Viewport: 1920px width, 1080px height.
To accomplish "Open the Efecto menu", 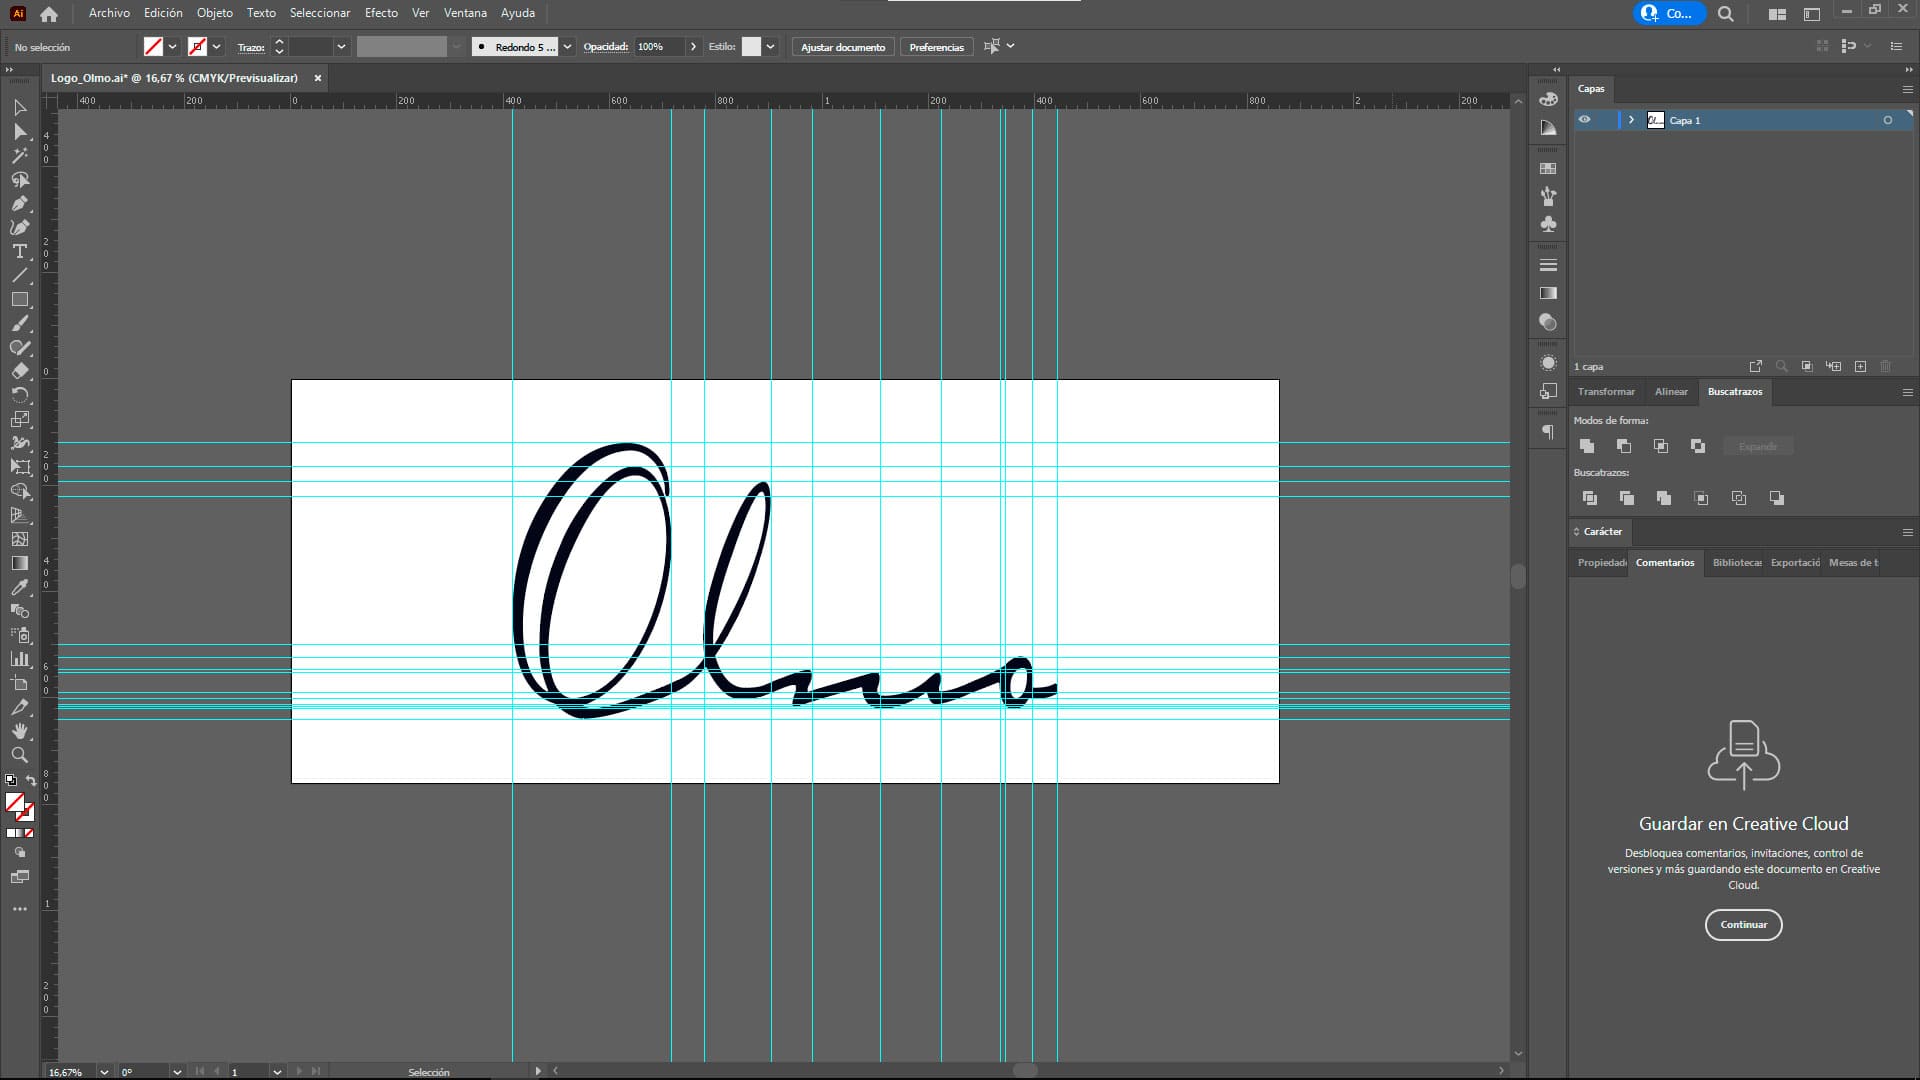I will click(381, 13).
